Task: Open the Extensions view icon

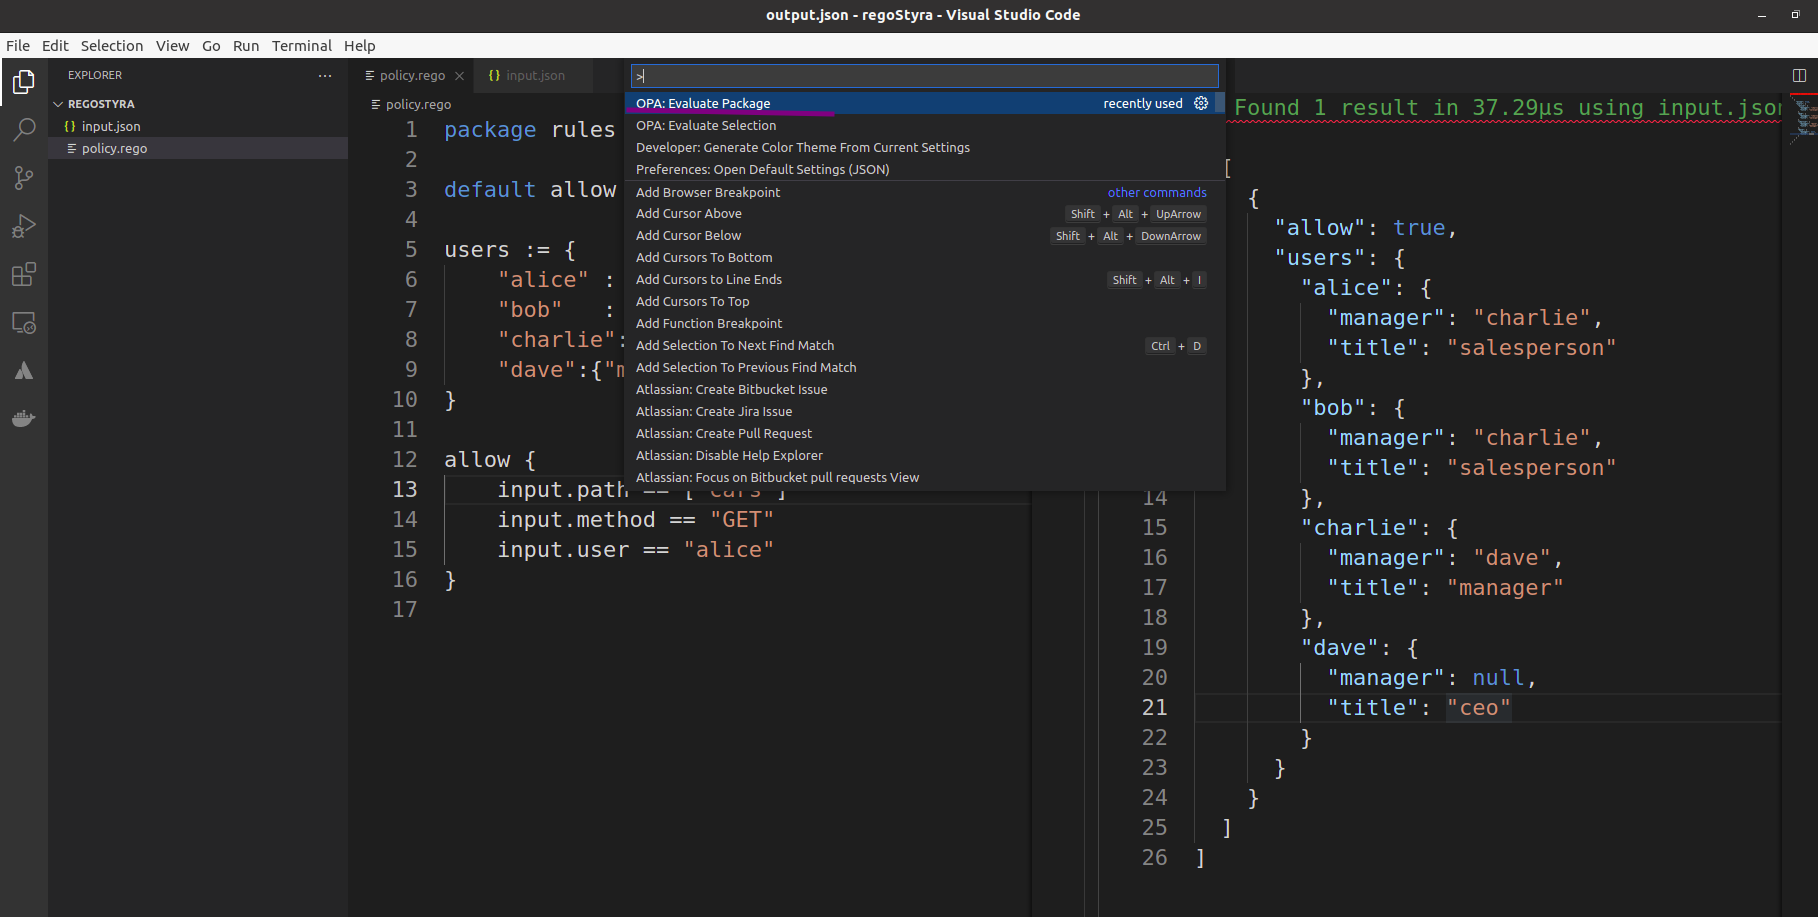Action: pyautogui.click(x=24, y=274)
